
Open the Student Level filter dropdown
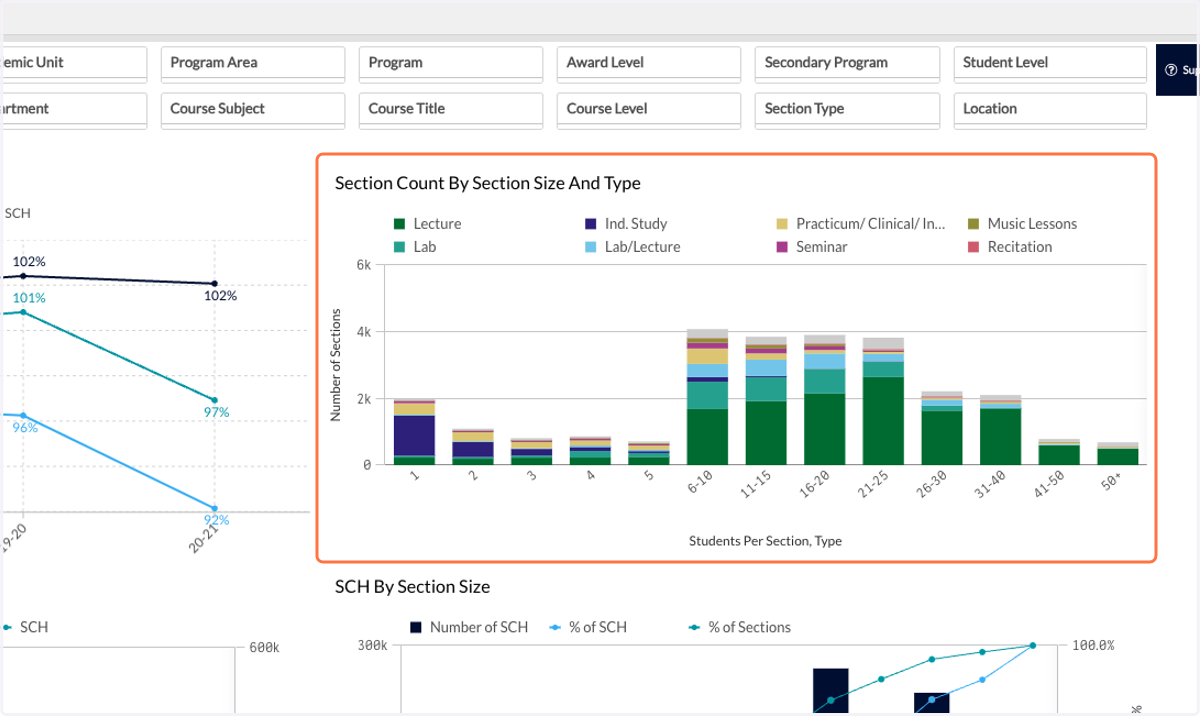tap(1050, 63)
